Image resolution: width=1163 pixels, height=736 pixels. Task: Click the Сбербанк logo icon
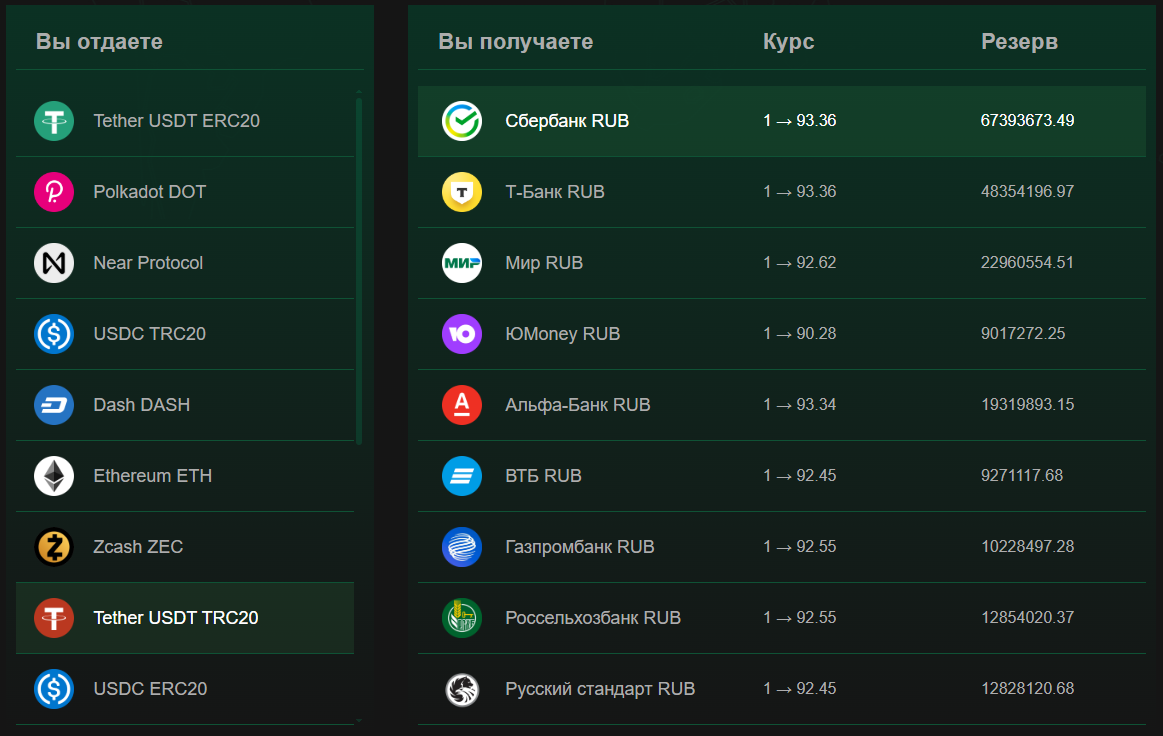click(462, 121)
